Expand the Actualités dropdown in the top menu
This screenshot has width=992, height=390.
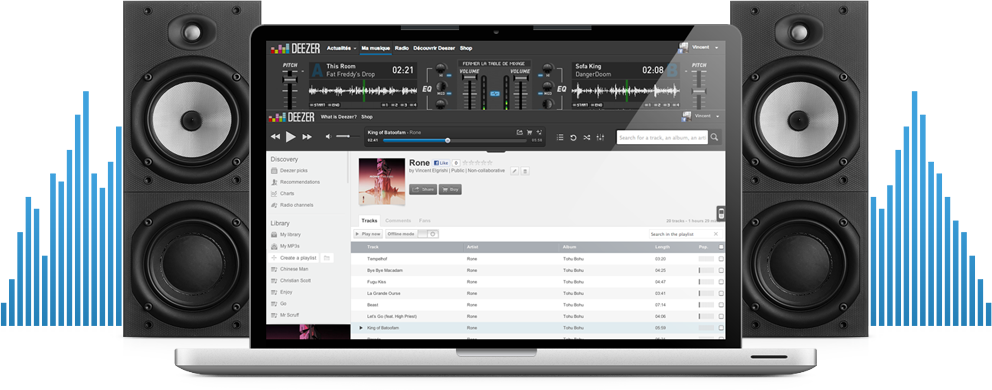(x=342, y=48)
